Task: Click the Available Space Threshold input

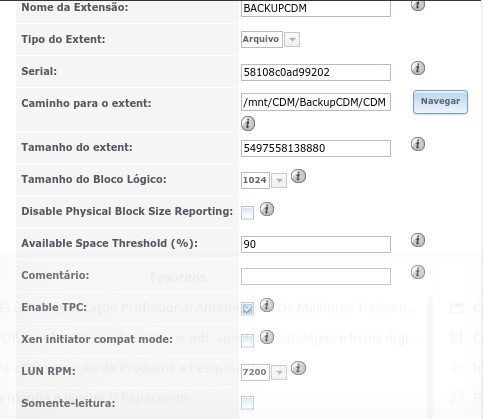Action: click(316, 244)
